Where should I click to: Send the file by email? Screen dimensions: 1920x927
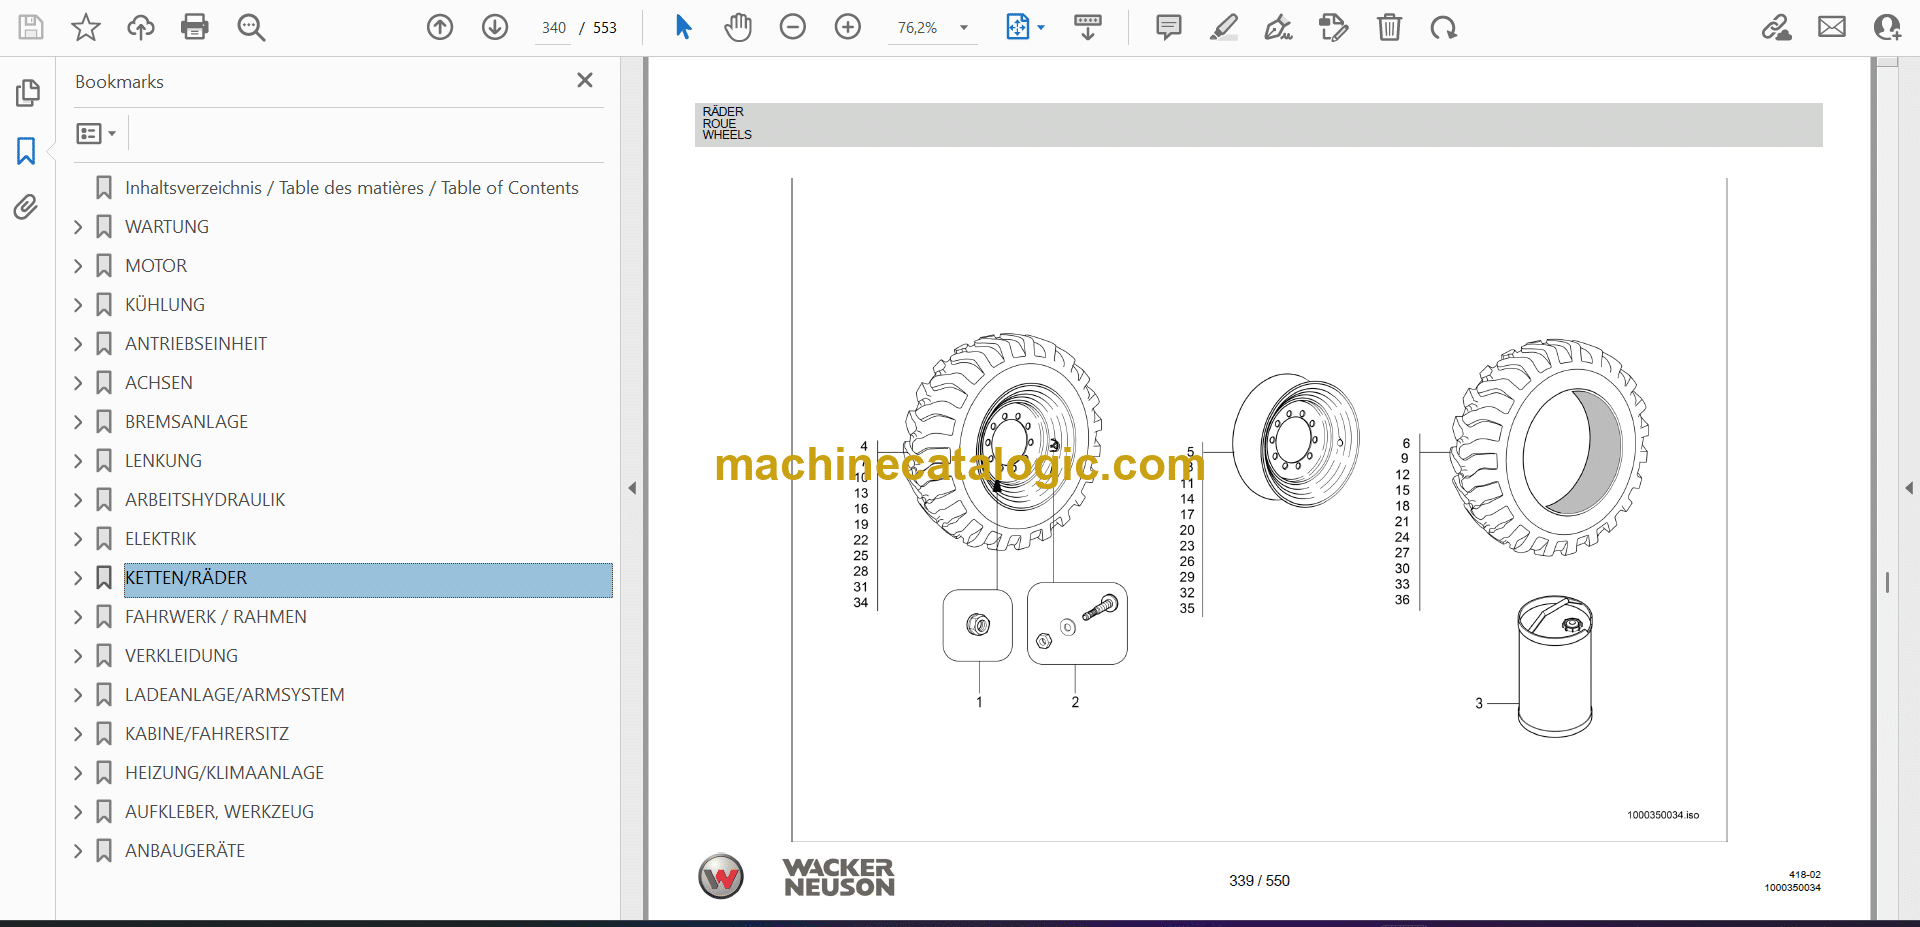[1832, 27]
